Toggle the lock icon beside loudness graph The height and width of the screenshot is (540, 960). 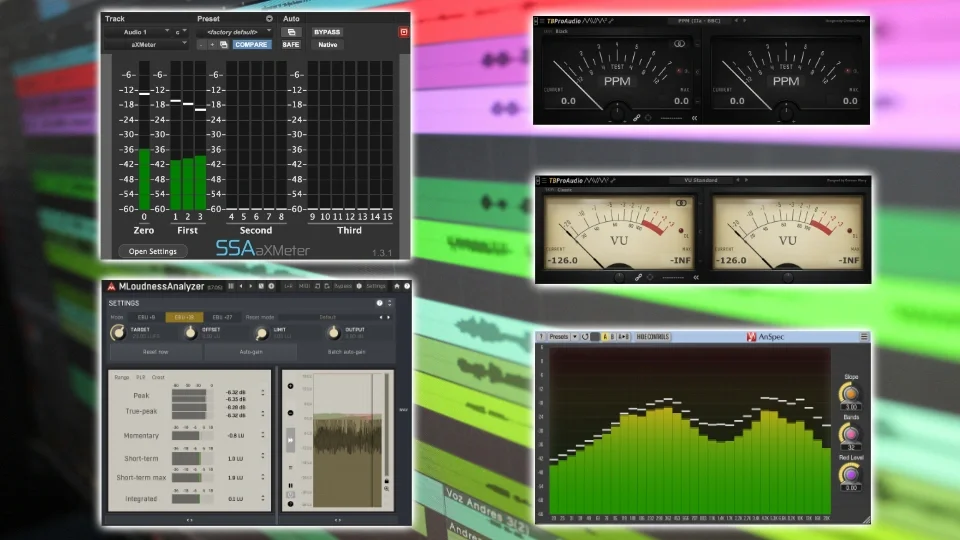click(386, 481)
